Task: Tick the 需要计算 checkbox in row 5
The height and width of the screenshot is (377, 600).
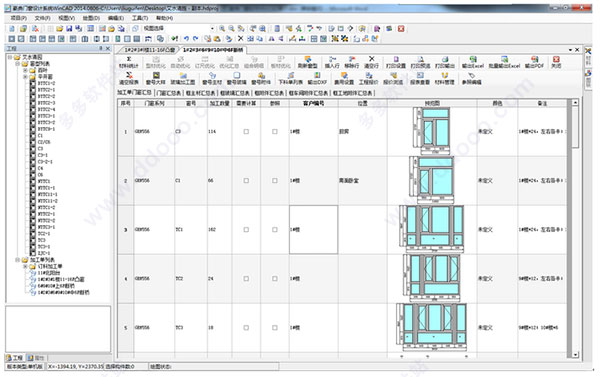Action: tap(246, 328)
